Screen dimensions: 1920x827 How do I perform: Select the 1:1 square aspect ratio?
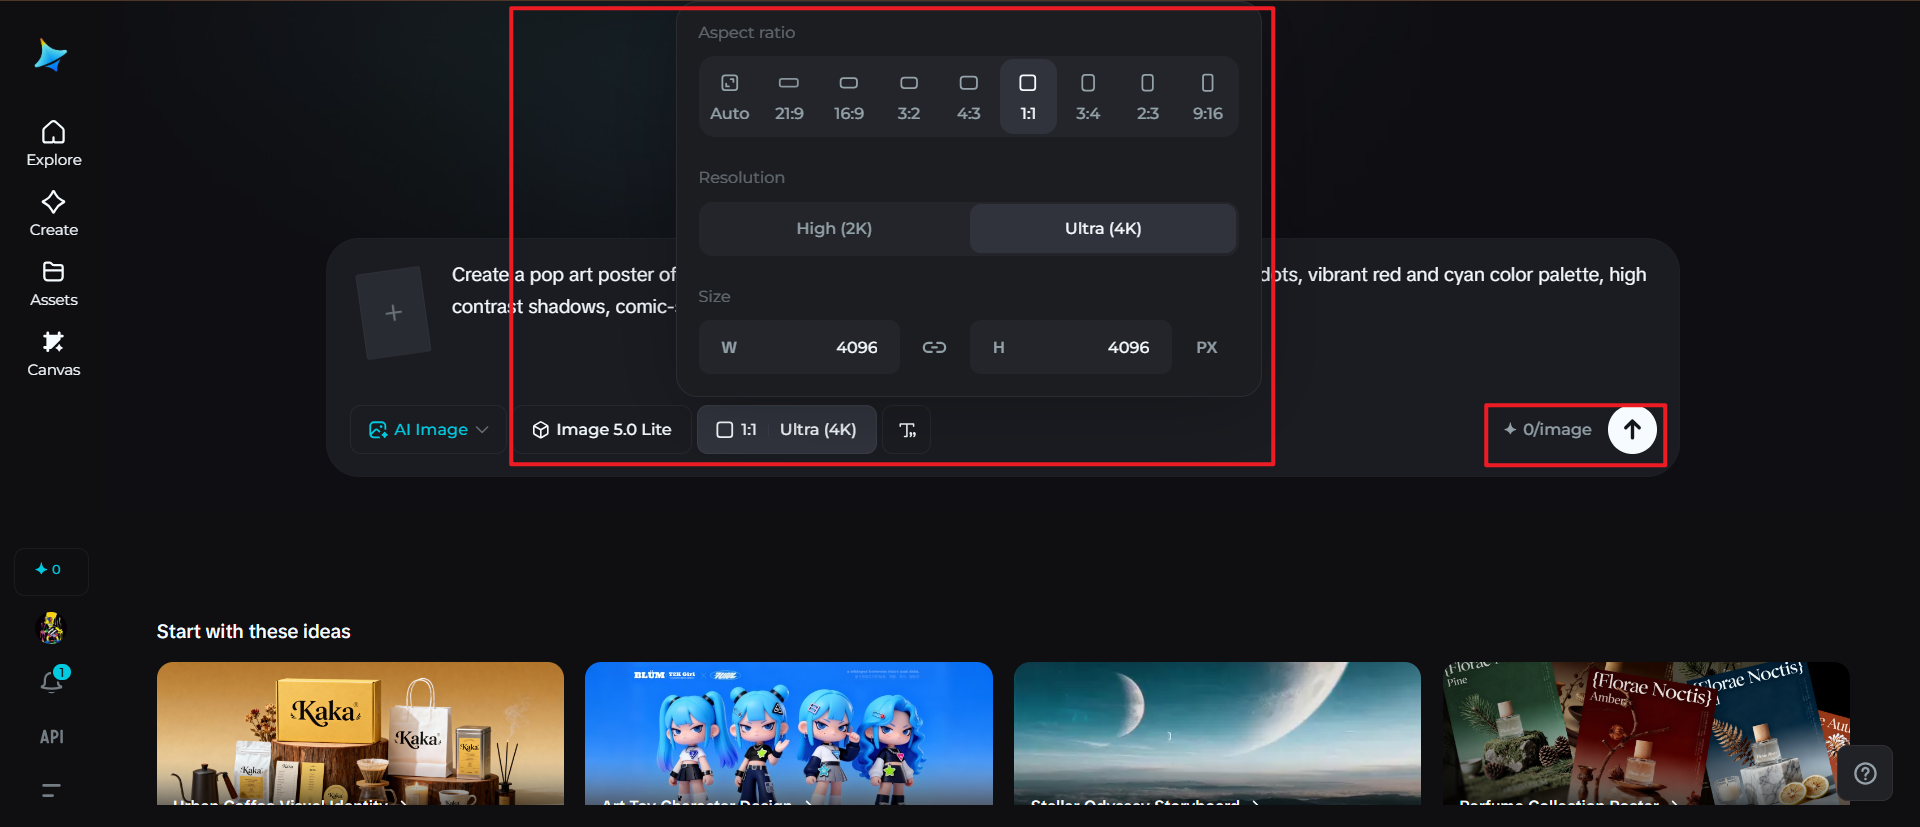click(x=1028, y=96)
